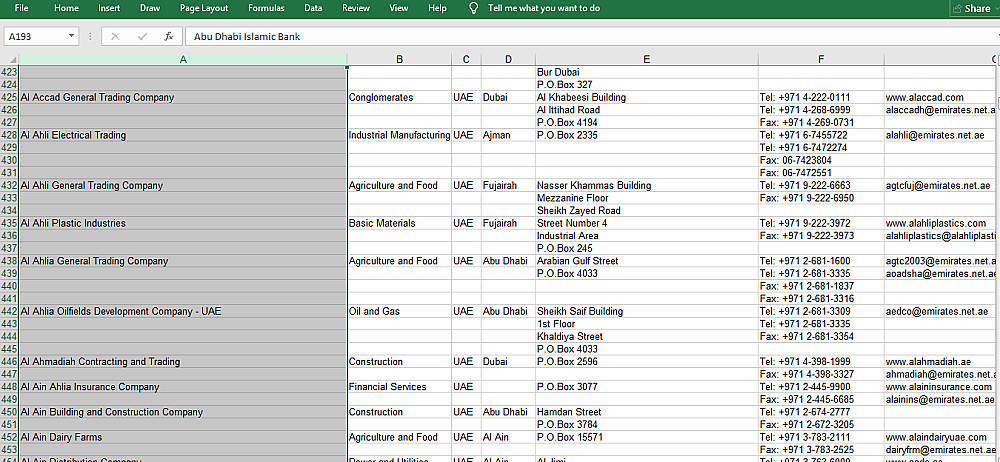Image resolution: width=1000 pixels, height=462 pixels.
Task: Click cell 'Al Accad General Trading Company'
Action: tap(183, 98)
